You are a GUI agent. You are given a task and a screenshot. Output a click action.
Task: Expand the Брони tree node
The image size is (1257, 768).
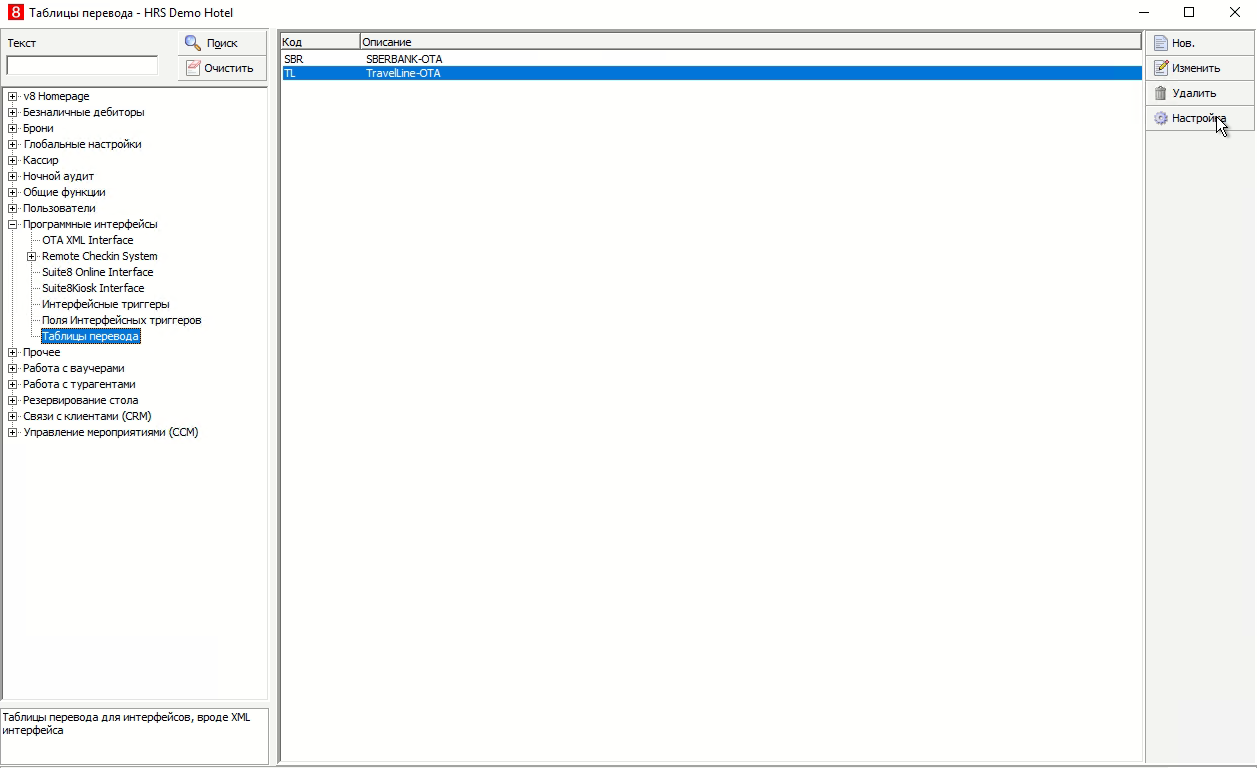[x=13, y=128]
